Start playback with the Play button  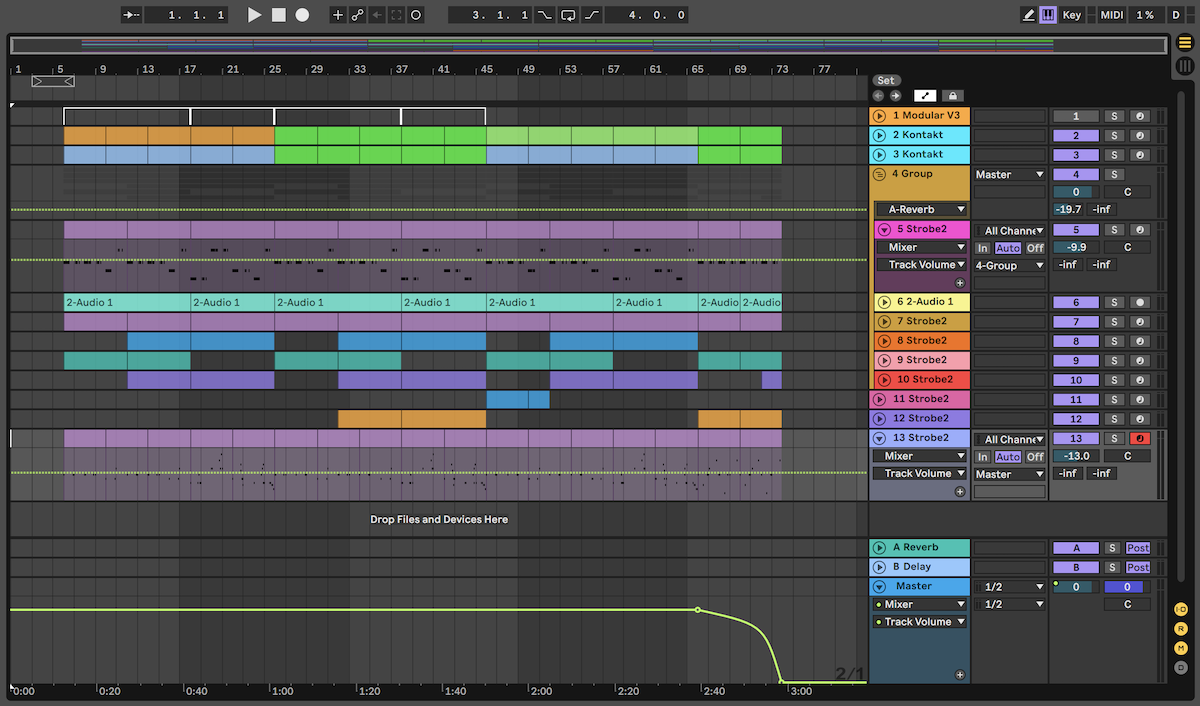pos(254,15)
